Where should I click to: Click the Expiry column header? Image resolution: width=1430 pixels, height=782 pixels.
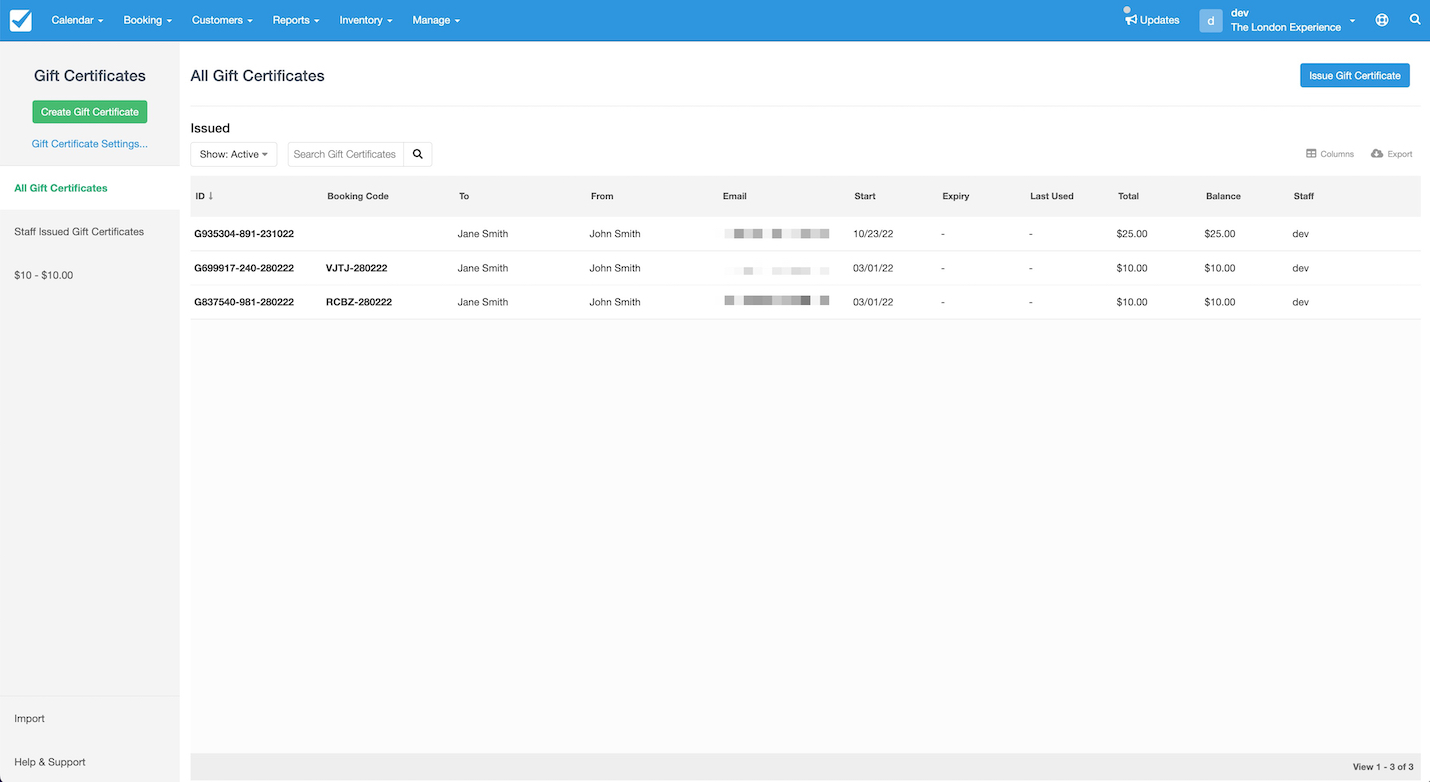point(956,196)
